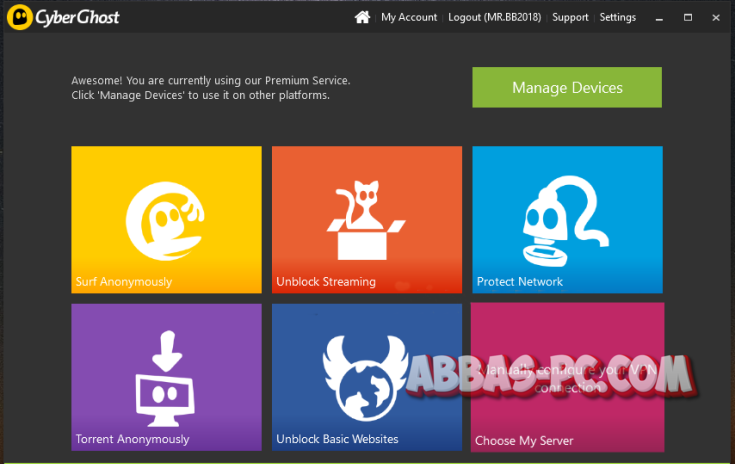Image resolution: width=735 pixels, height=464 pixels.
Task: Open Settings in the top bar
Action: [x=618, y=17]
